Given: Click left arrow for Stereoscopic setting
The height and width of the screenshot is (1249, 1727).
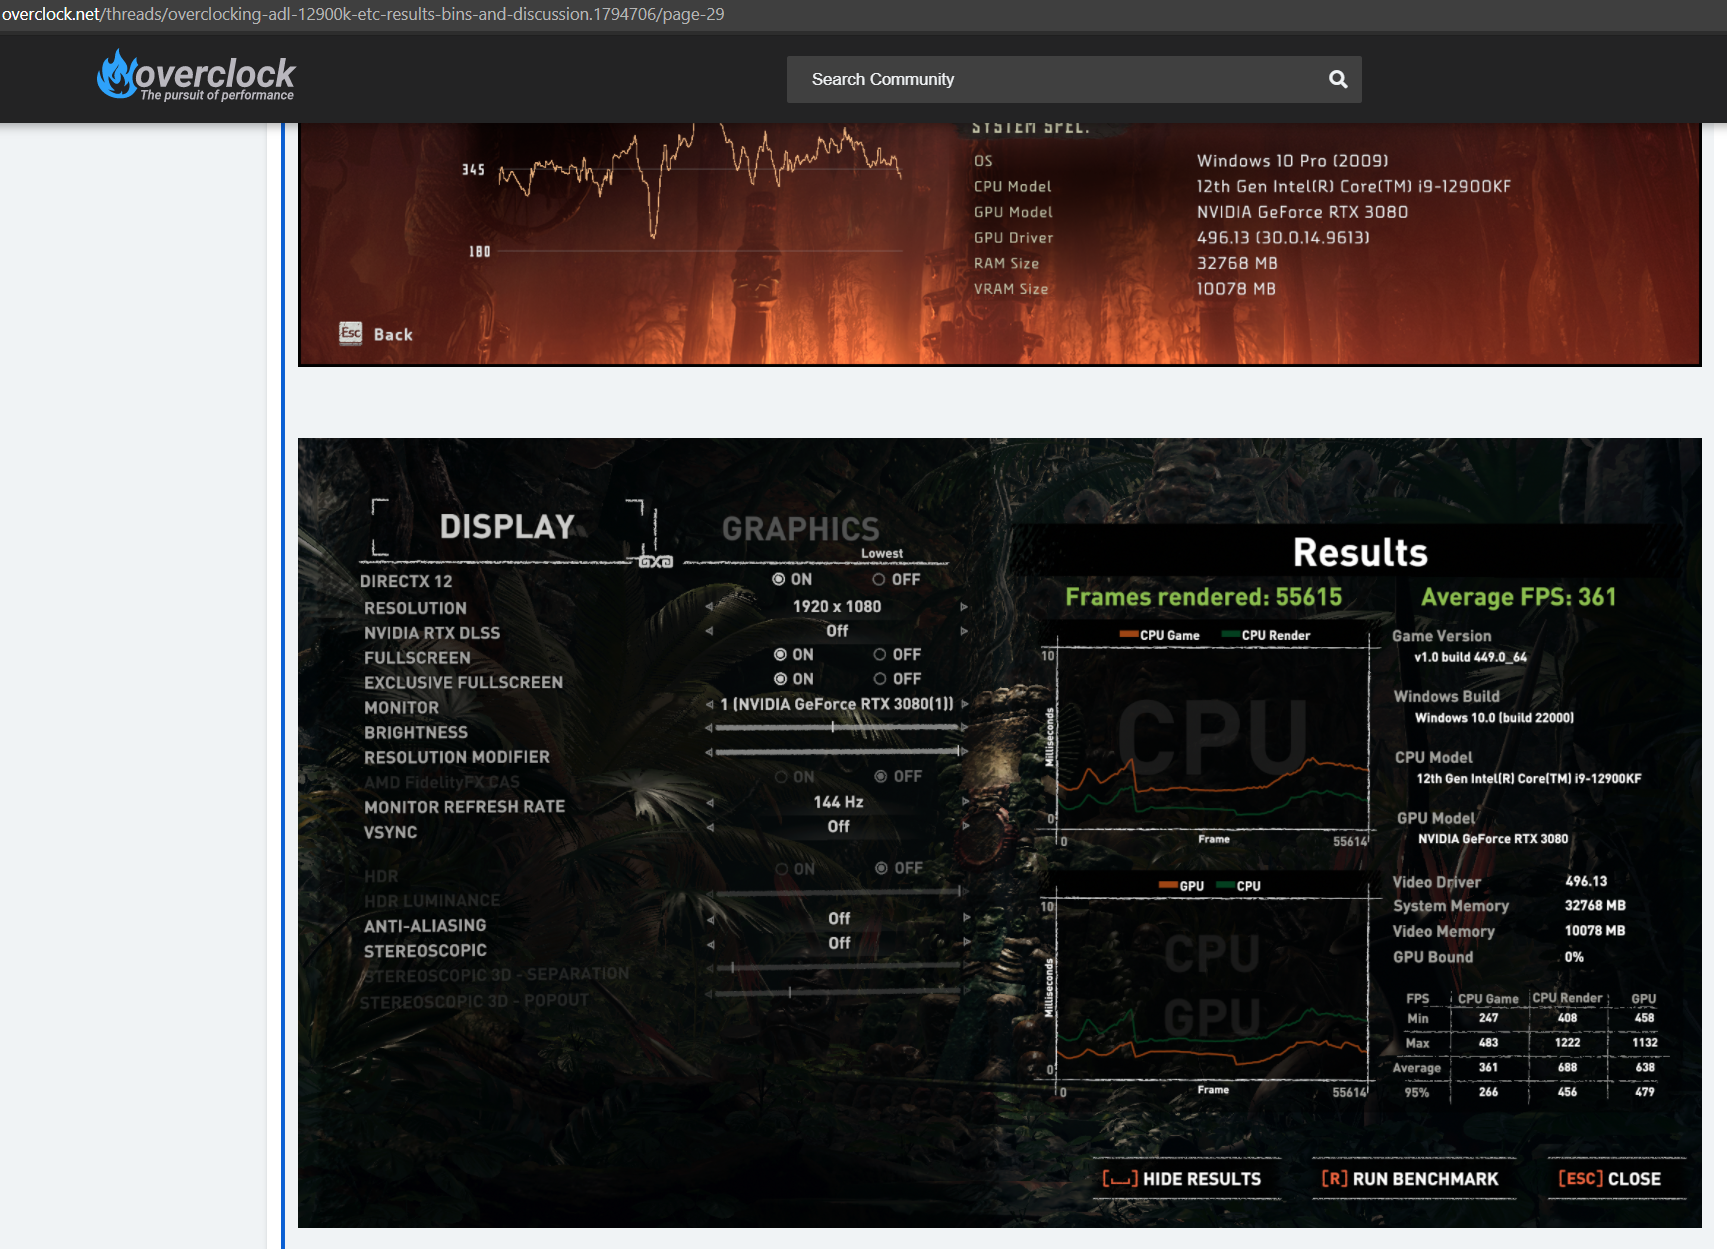Looking at the screenshot, I should 711,944.
